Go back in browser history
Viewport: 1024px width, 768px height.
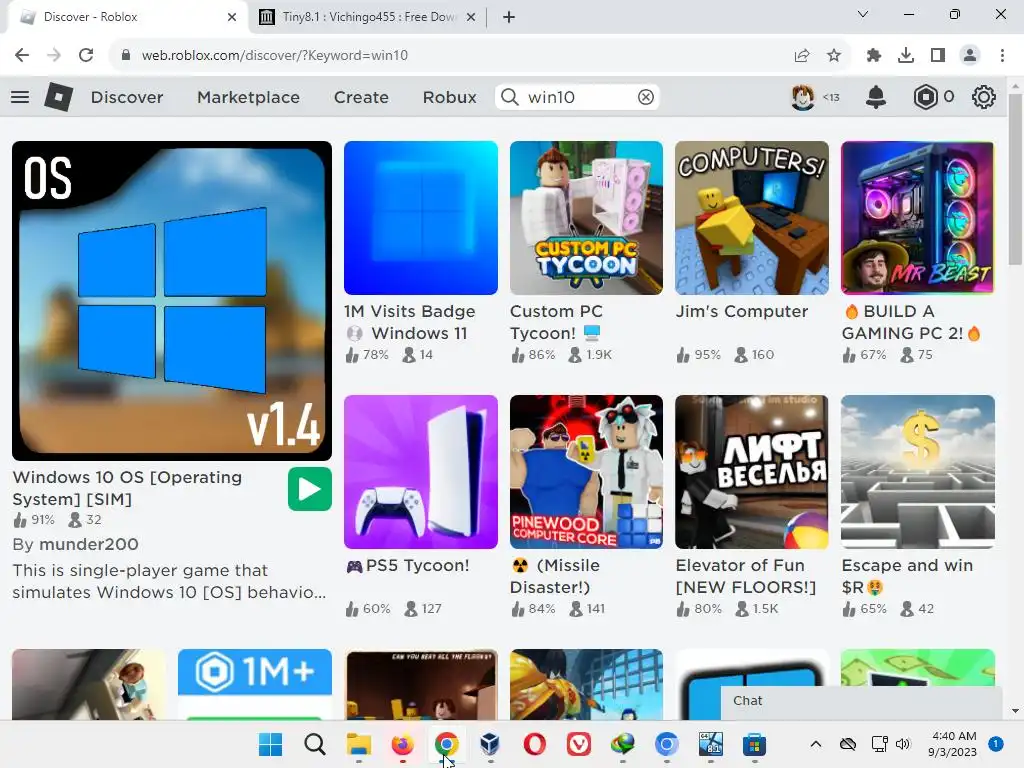pos(22,56)
